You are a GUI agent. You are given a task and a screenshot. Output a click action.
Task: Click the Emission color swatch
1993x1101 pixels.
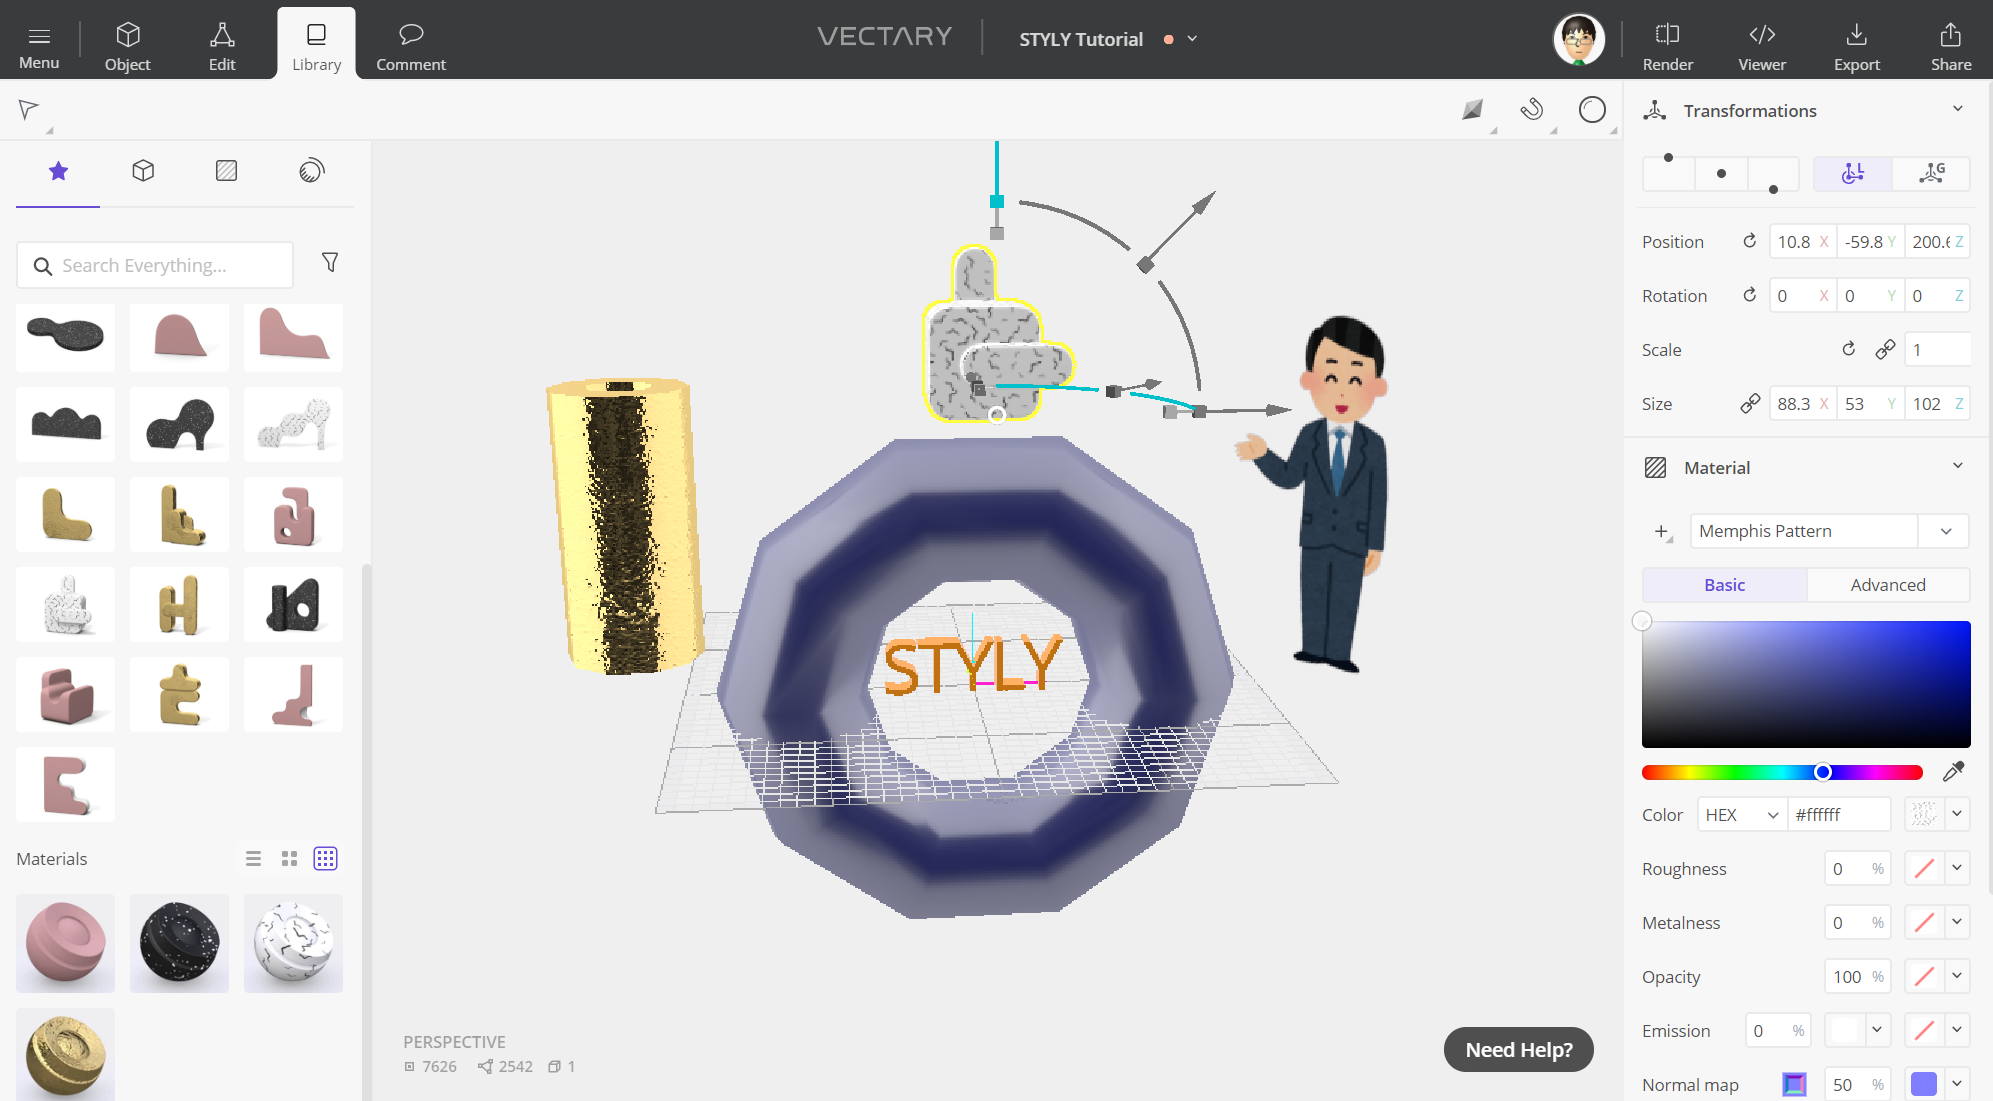[x=1845, y=1030]
